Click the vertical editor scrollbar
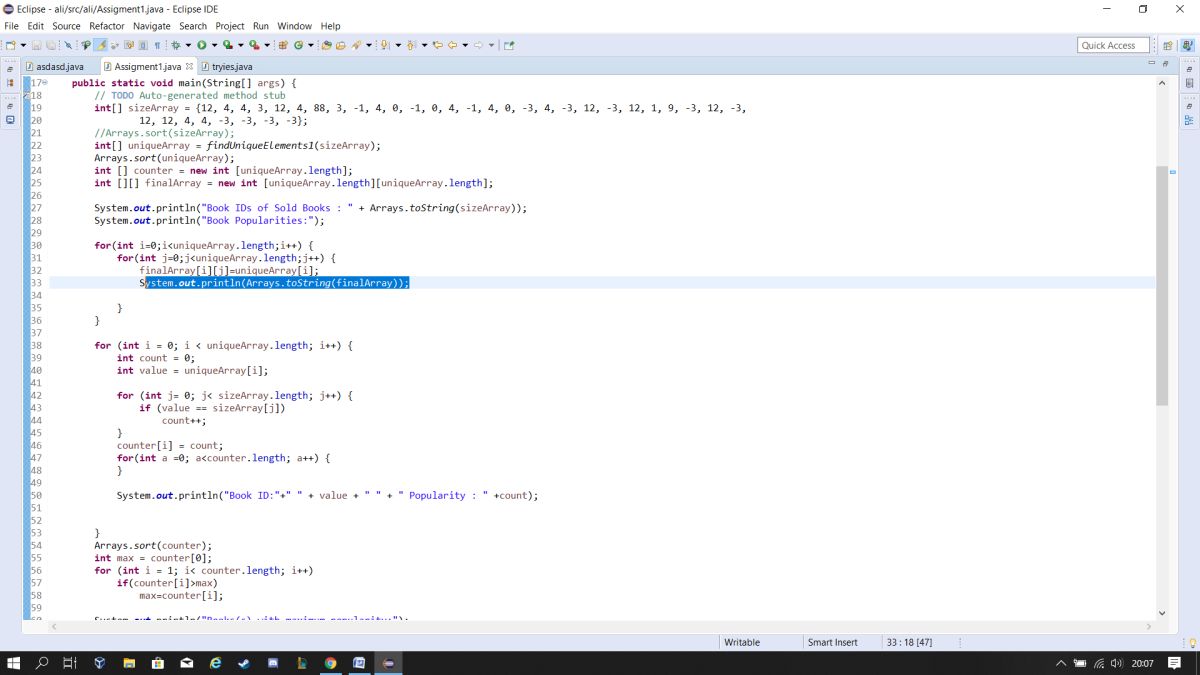The width and height of the screenshot is (1200, 675). point(1161,286)
